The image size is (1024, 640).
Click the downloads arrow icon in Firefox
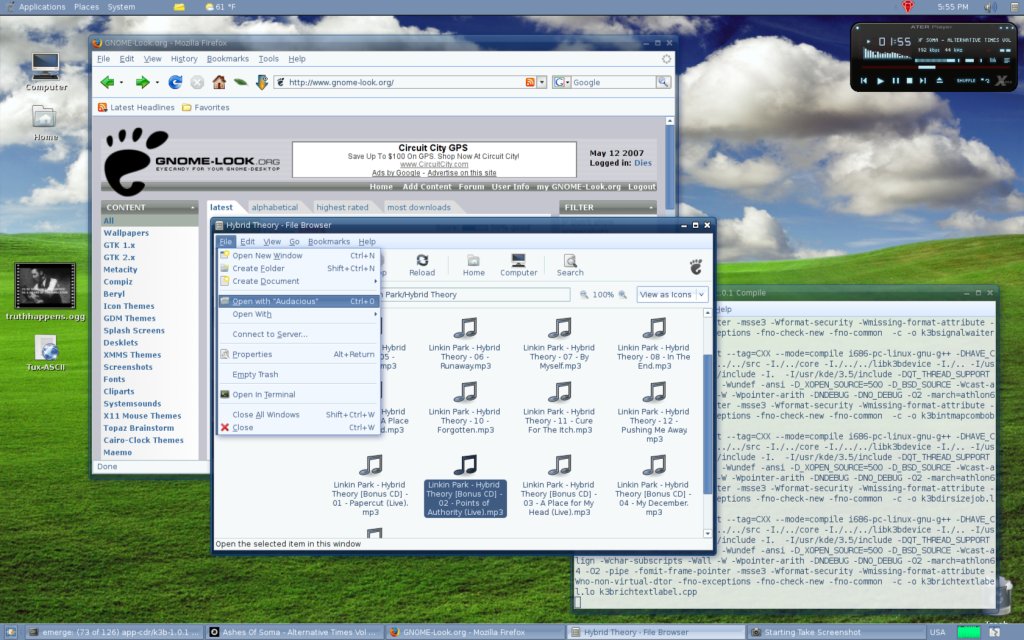(x=262, y=82)
